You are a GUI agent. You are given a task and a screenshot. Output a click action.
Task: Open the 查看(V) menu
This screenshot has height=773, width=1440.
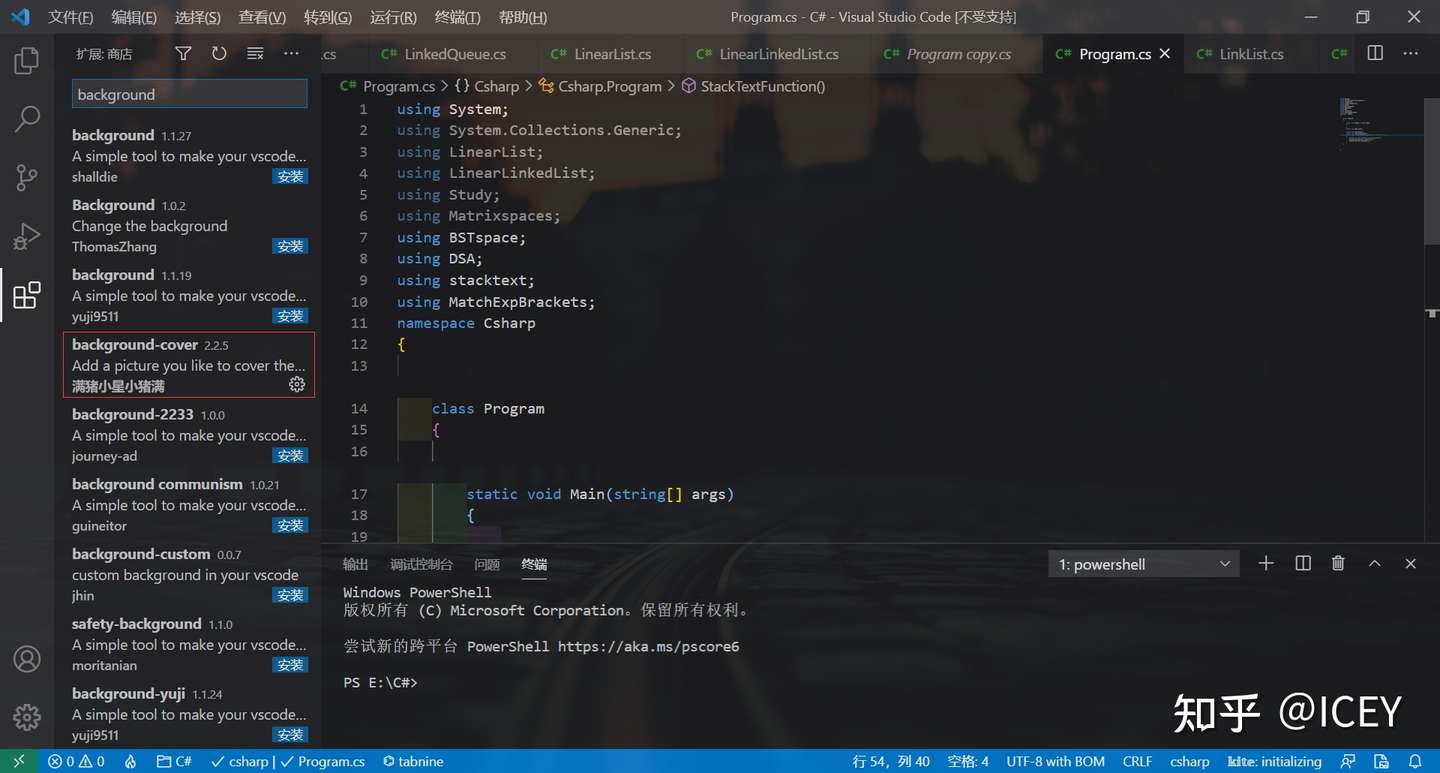coord(262,17)
